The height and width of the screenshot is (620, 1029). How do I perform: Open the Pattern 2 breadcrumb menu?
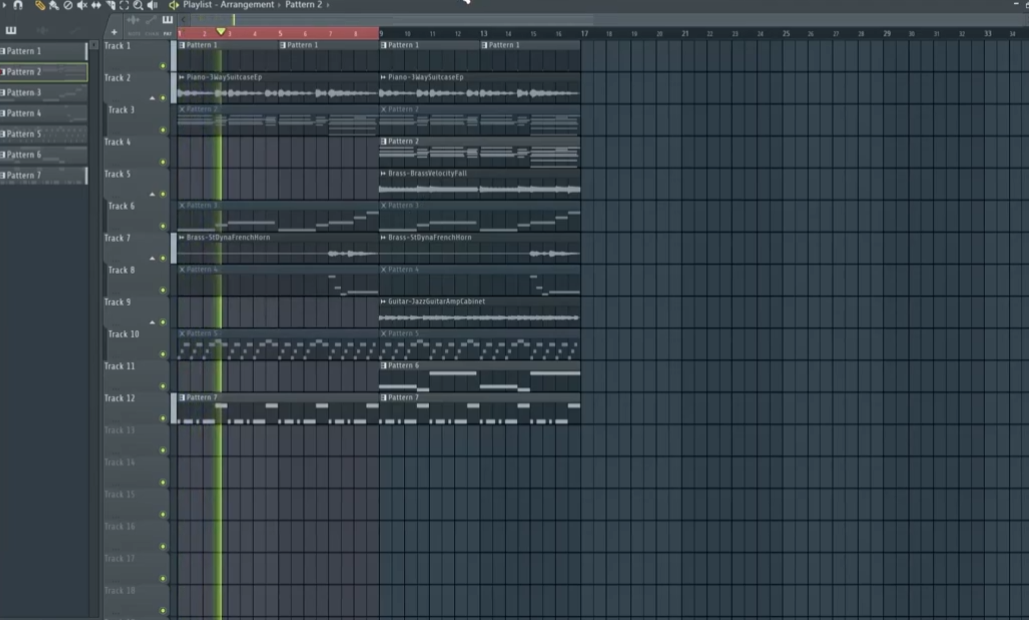[x=303, y=5]
